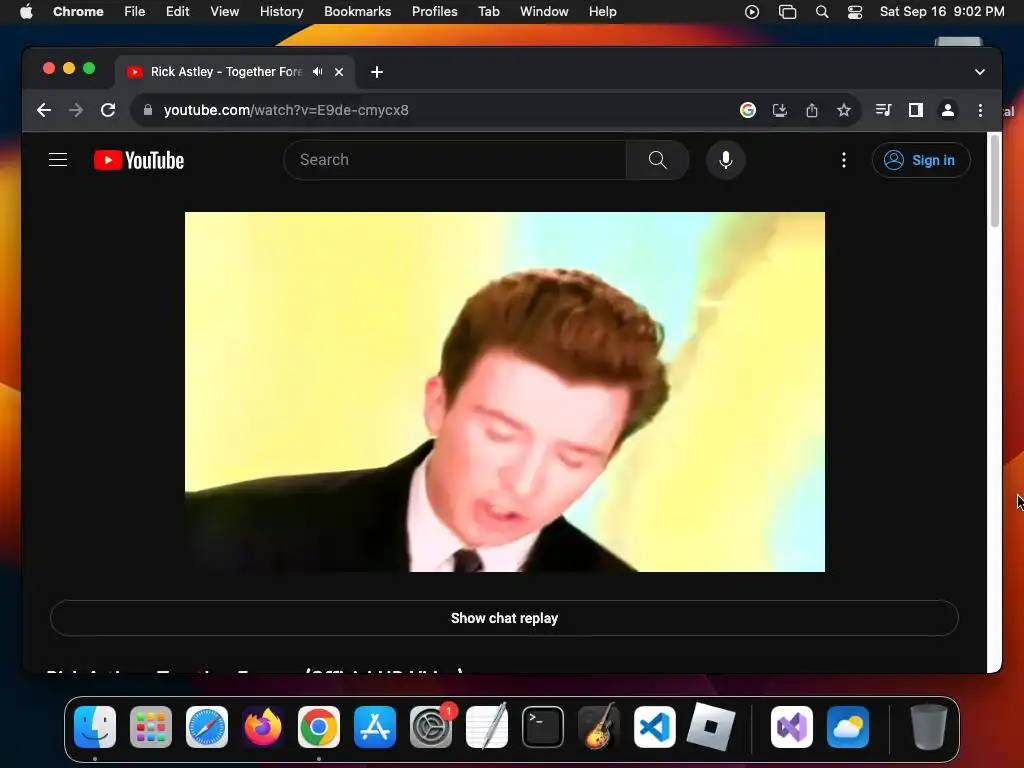Select the youtube.com address bar URL
The width and height of the screenshot is (1024, 768).
pyautogui.click(x=286, y=110)
